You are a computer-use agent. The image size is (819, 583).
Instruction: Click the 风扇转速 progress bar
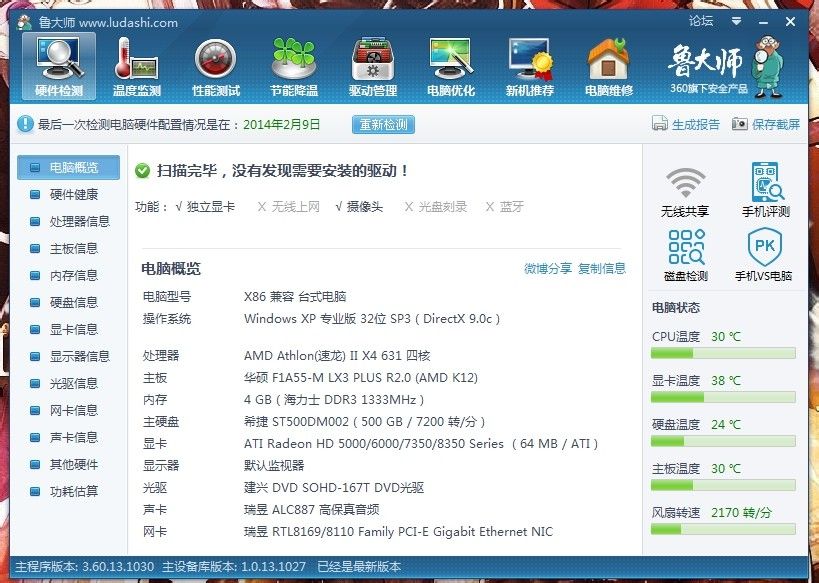point(723,529)
